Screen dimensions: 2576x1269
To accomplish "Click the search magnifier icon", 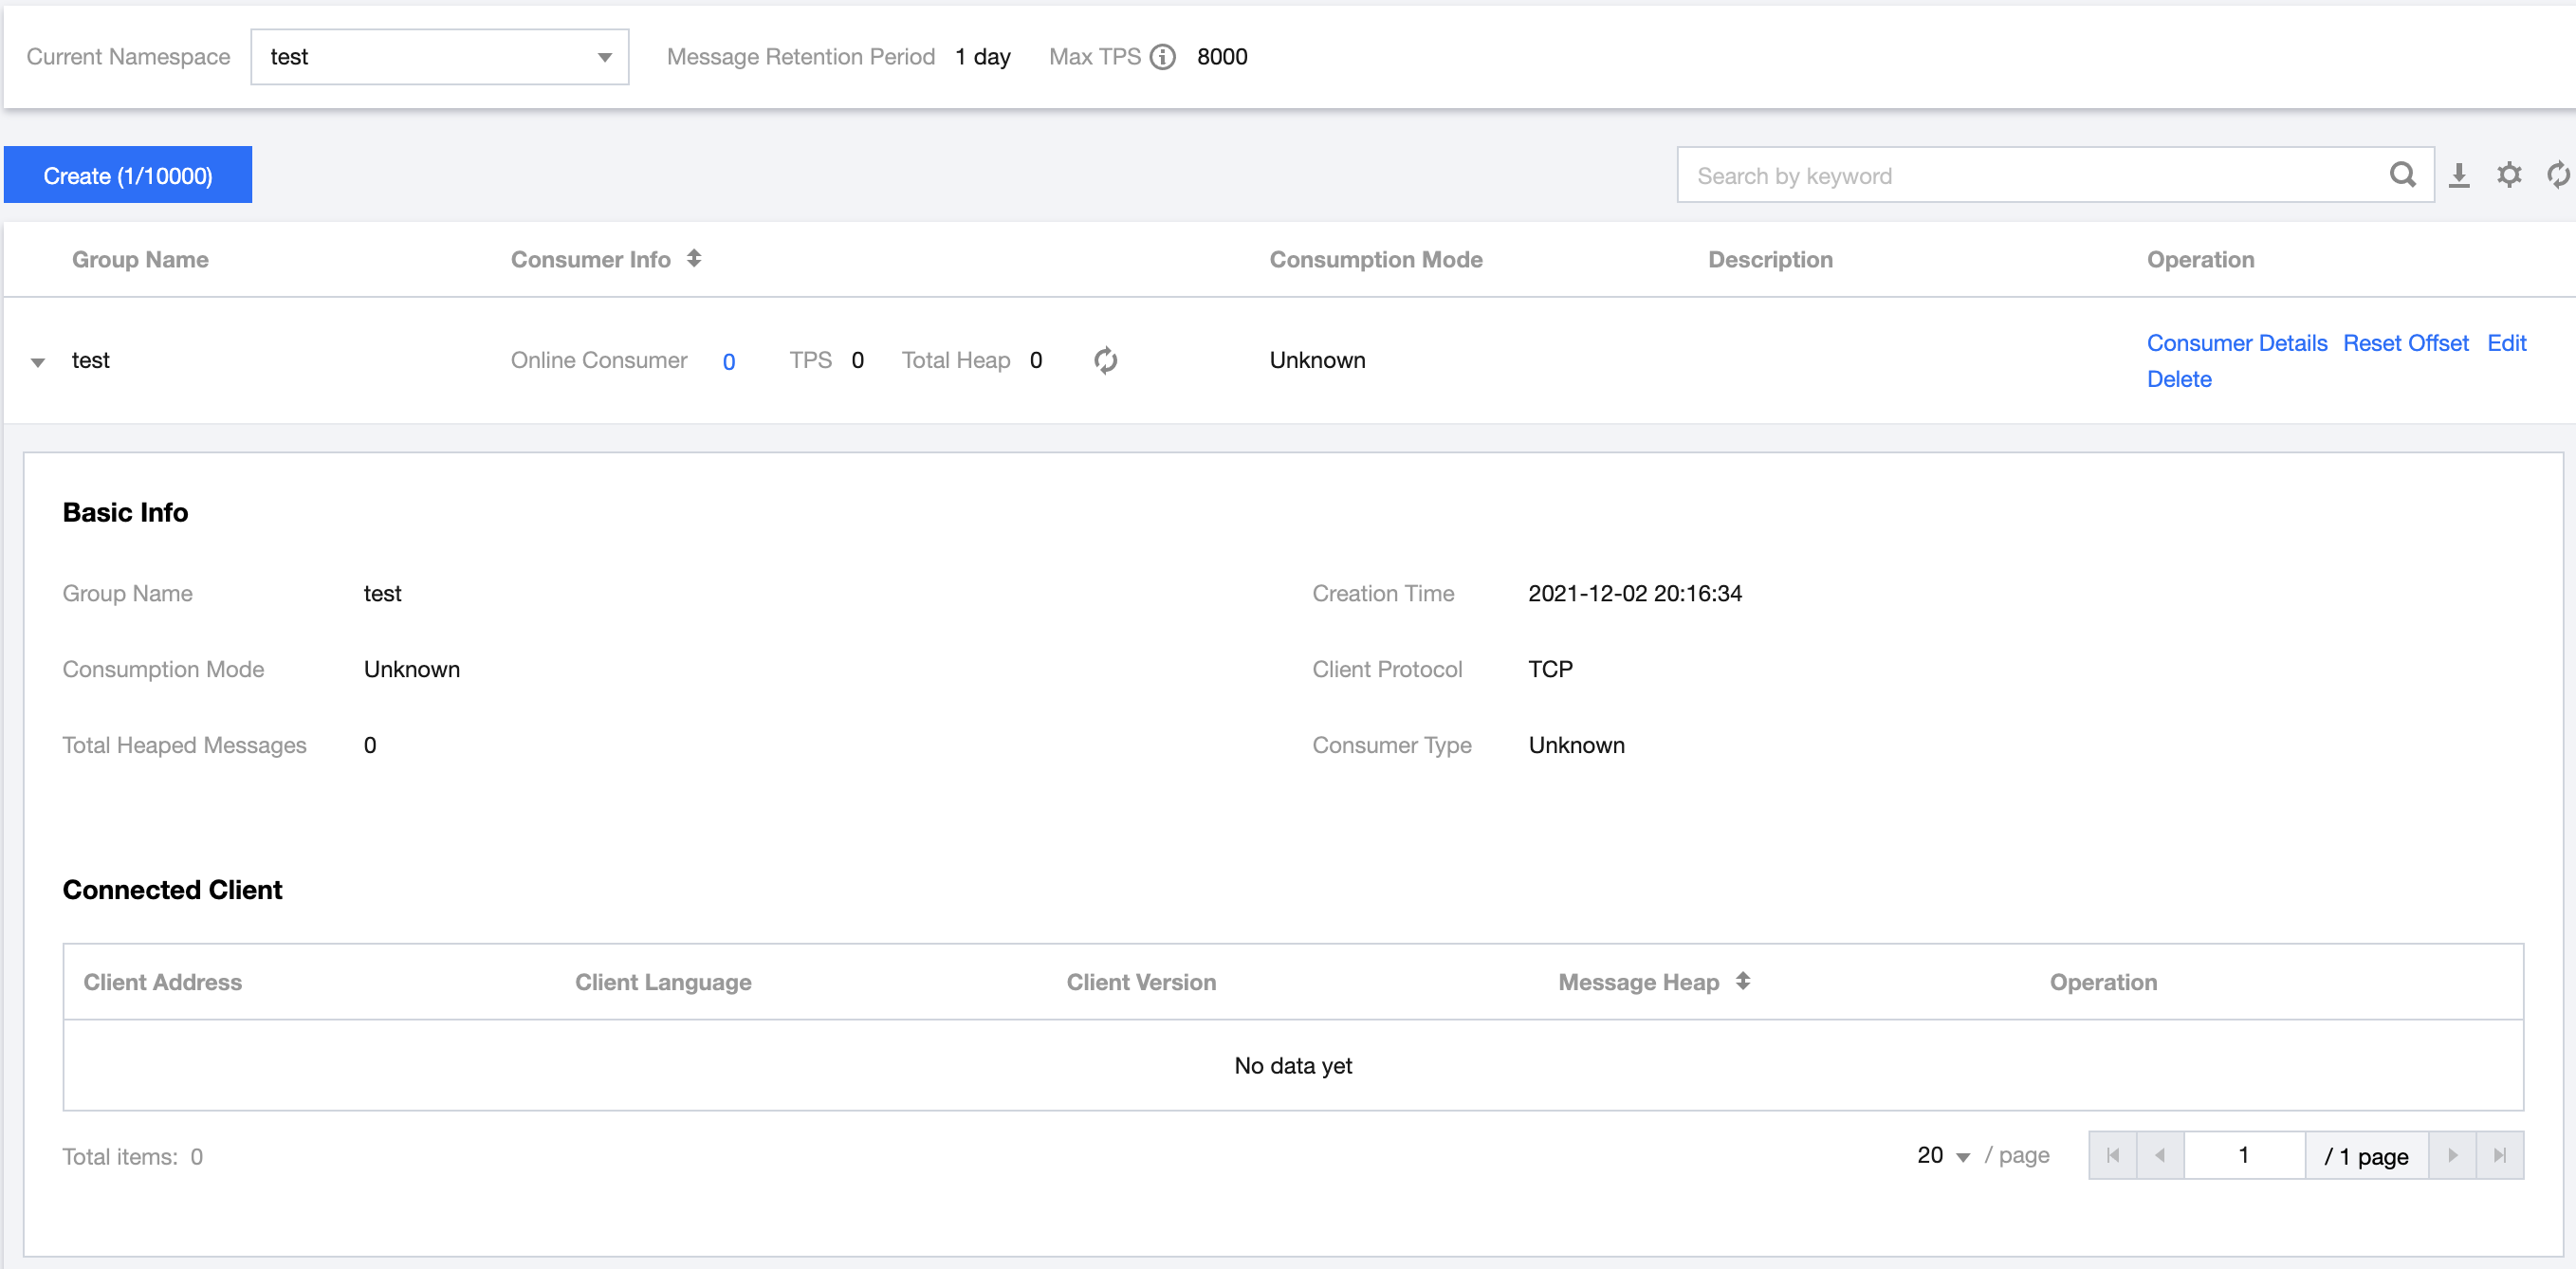I will click(x=2402, y=175).
